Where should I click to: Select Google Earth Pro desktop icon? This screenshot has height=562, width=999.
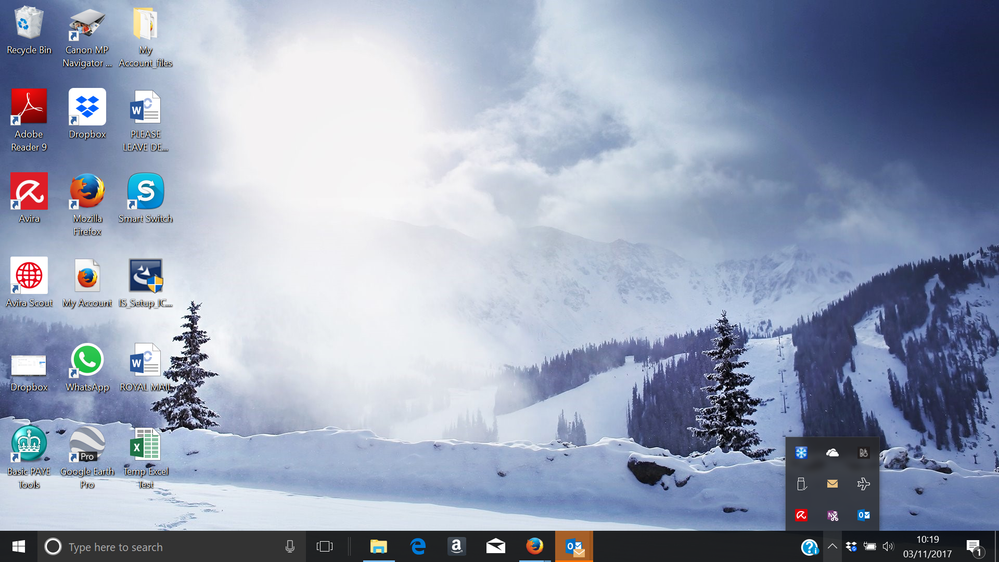(87, 445)
